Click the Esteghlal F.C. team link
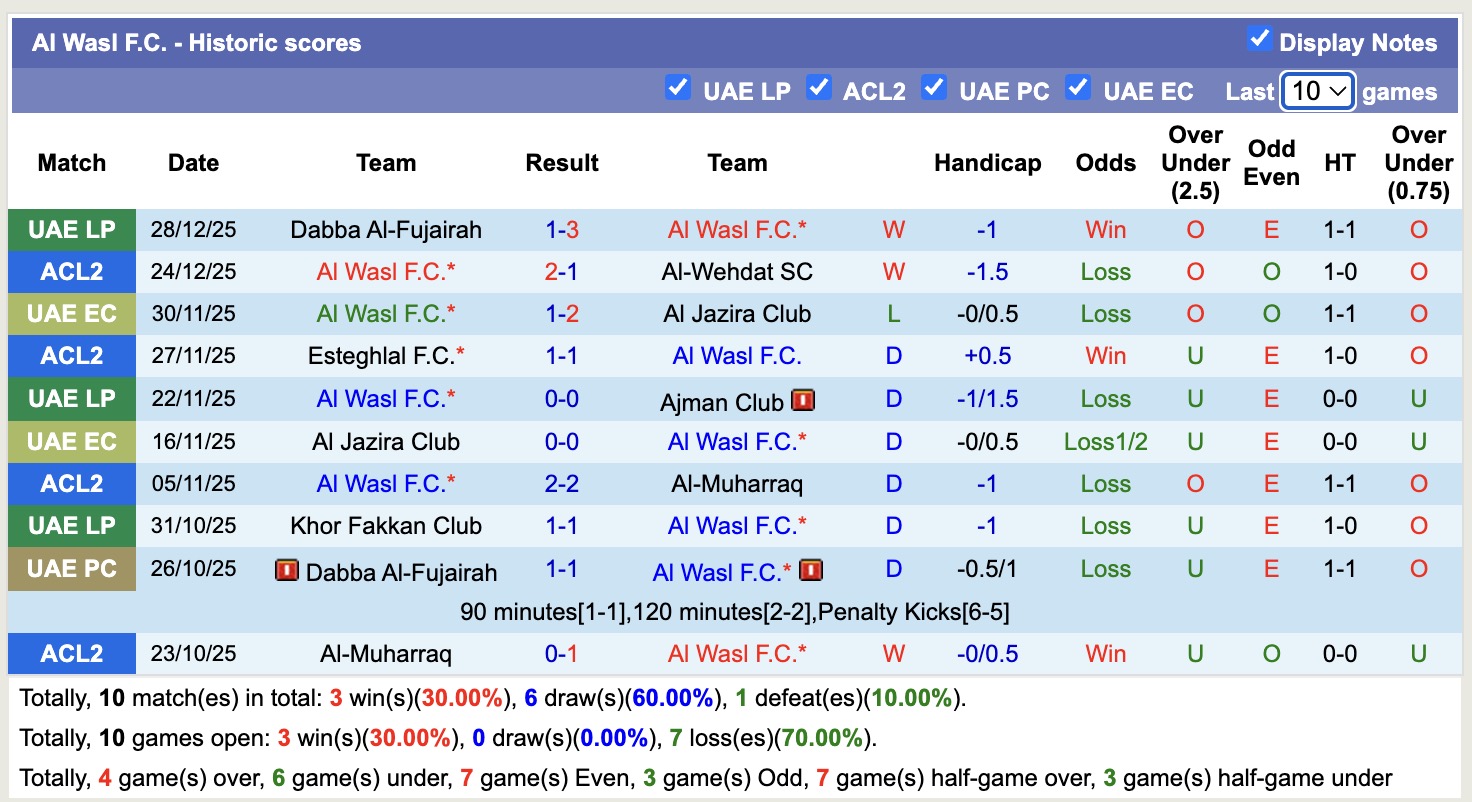Viewport: 1472px width, 802px height. (x=386, y=355)
